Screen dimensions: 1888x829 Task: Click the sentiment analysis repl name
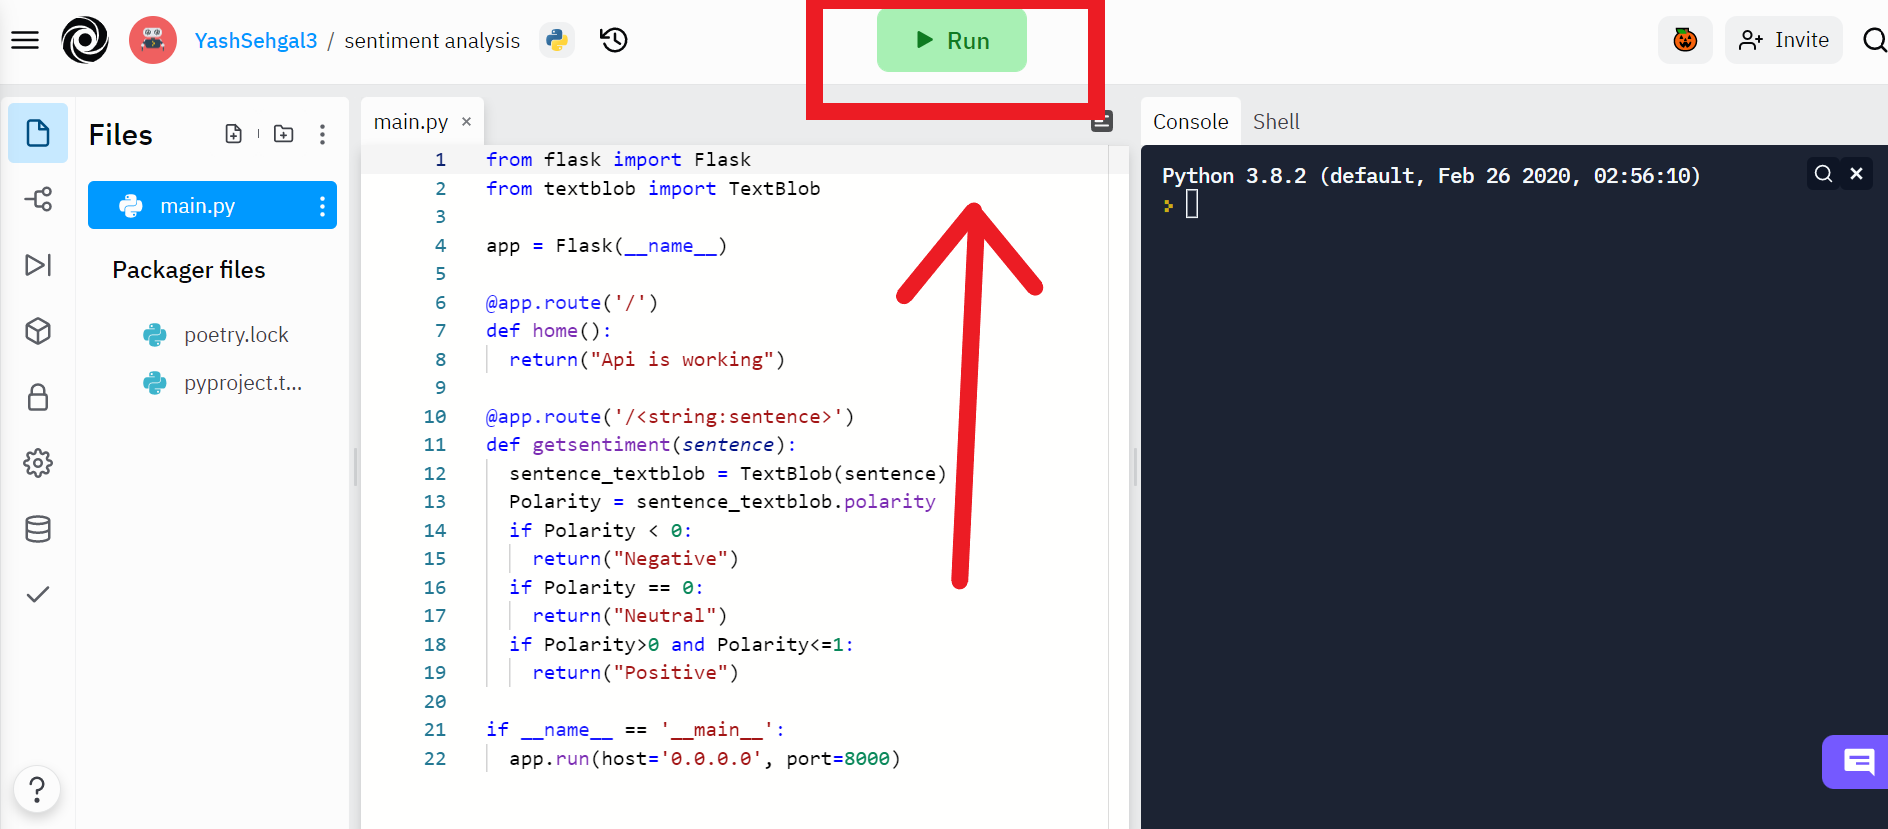(432, 41)
